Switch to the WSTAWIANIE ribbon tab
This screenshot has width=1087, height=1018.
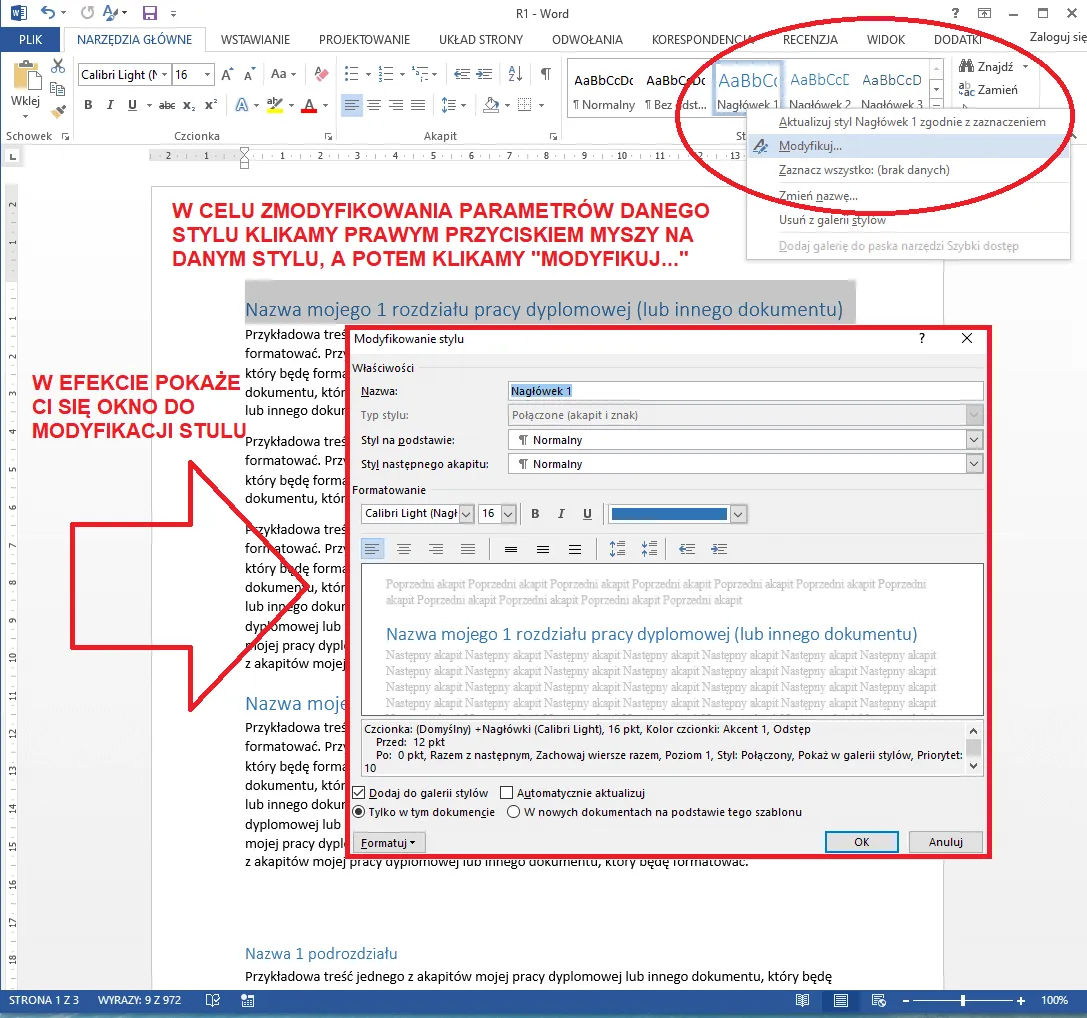coord(255,40)
